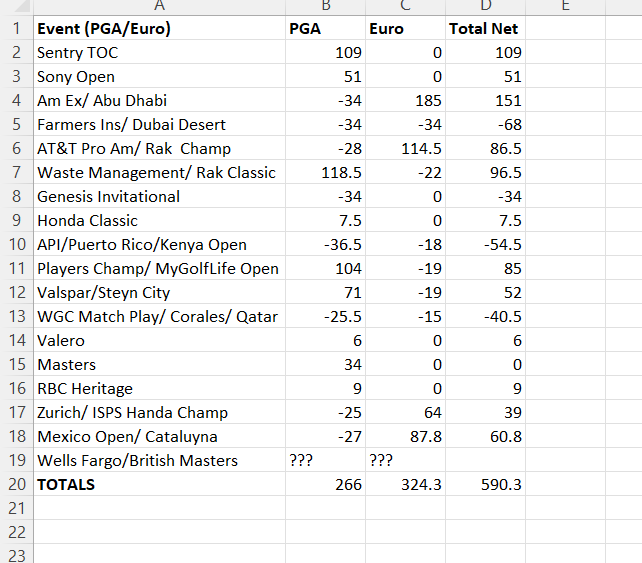Select 'Wells Fargo/British Masters' cell
Viewport: 642px width, 563px height.
[159, 460]
